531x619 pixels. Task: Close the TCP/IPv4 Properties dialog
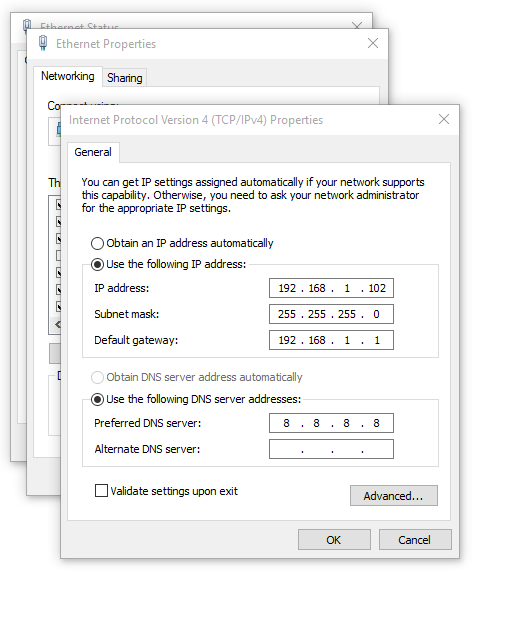pyautogui.click(x=444, y=119)
